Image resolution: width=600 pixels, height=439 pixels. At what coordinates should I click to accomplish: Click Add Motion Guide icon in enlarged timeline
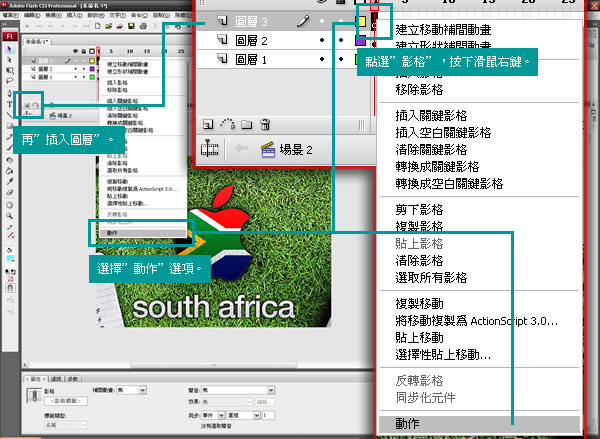[x=227, y=124]
